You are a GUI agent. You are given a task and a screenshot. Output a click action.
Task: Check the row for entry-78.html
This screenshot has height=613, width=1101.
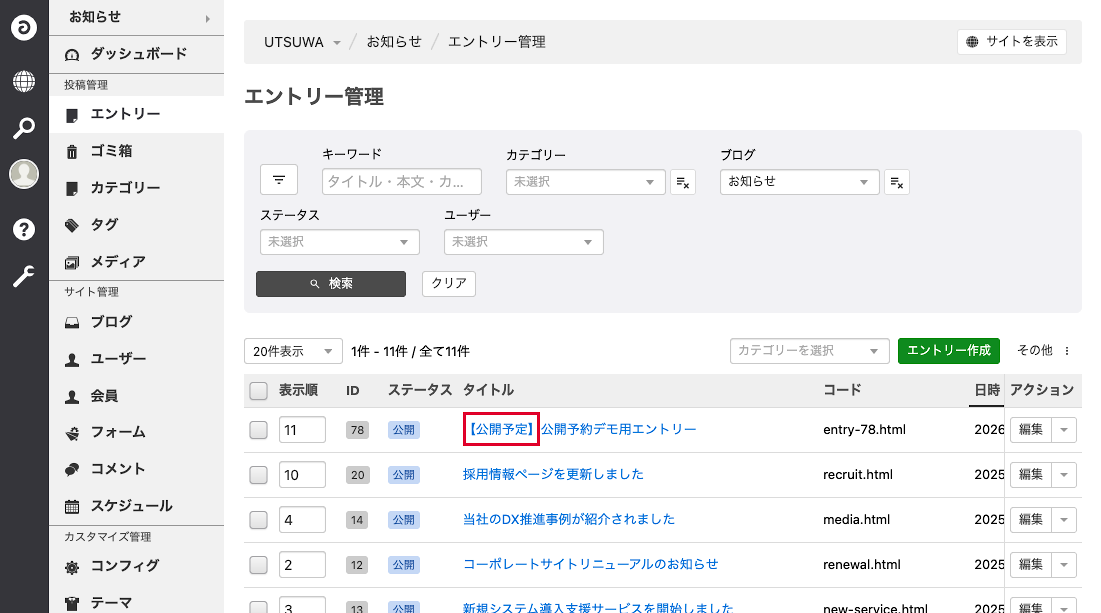(x=258, y=430)
